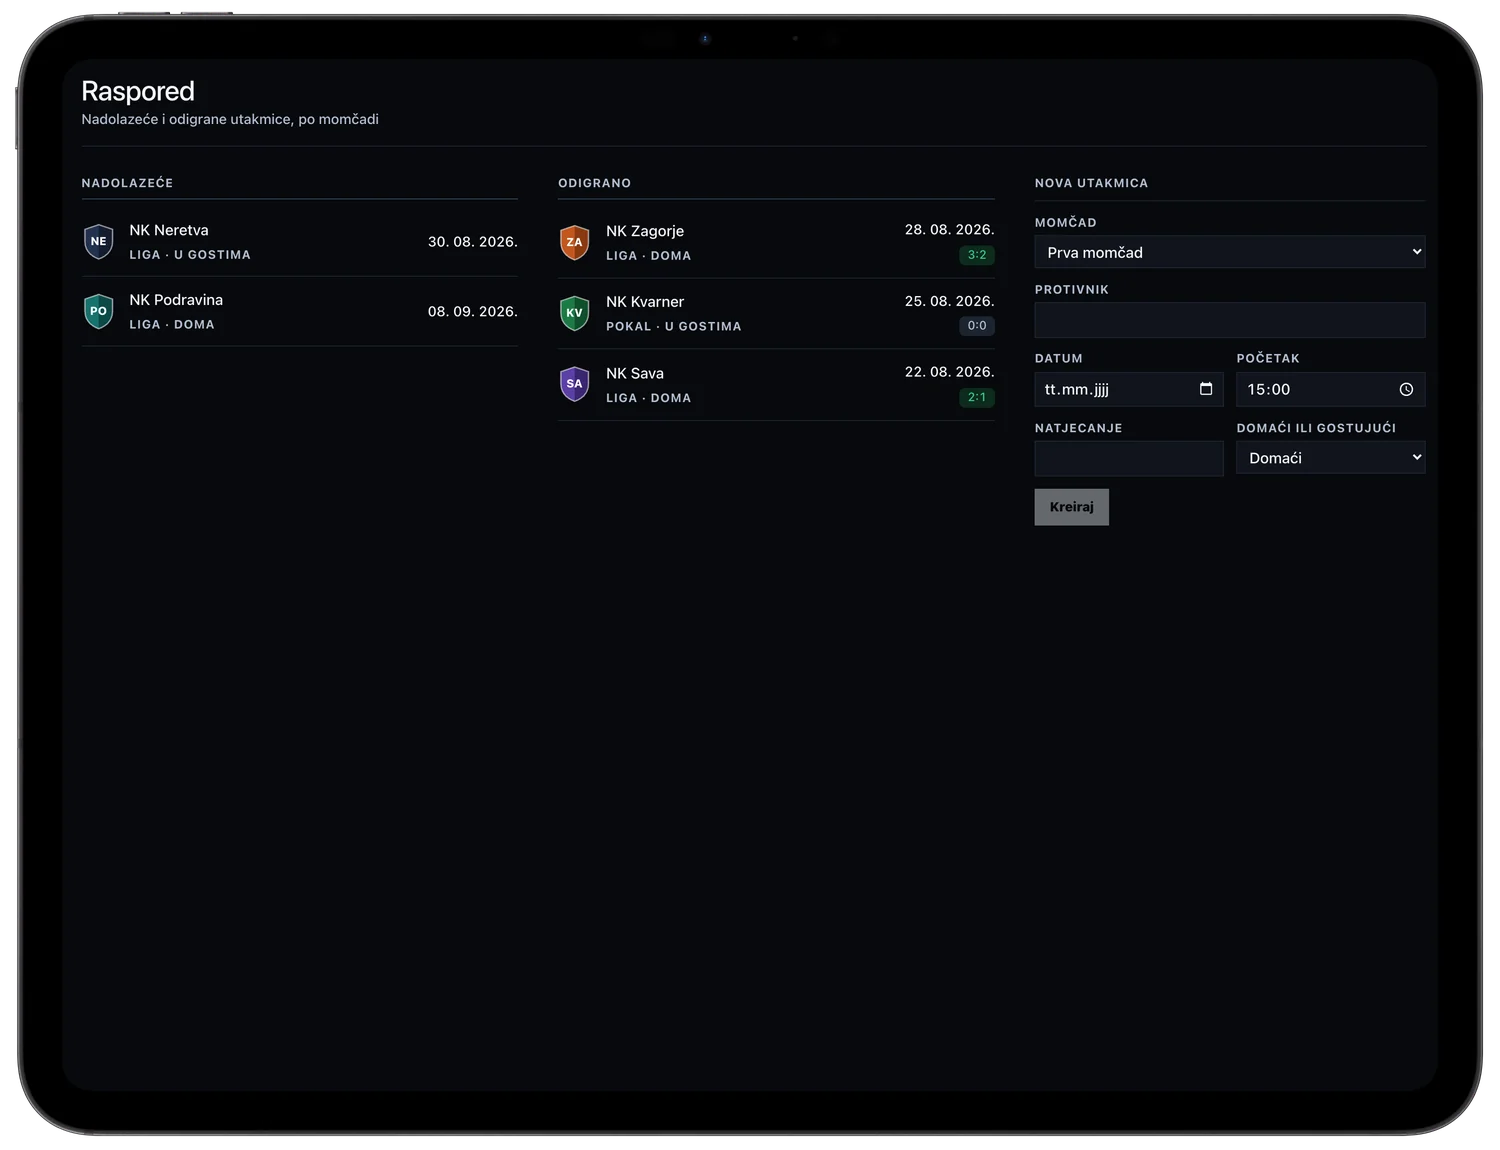This screenshot has width=1500, height=1150.
Task: Select the NK Sava played match
Action: point(776,384)
